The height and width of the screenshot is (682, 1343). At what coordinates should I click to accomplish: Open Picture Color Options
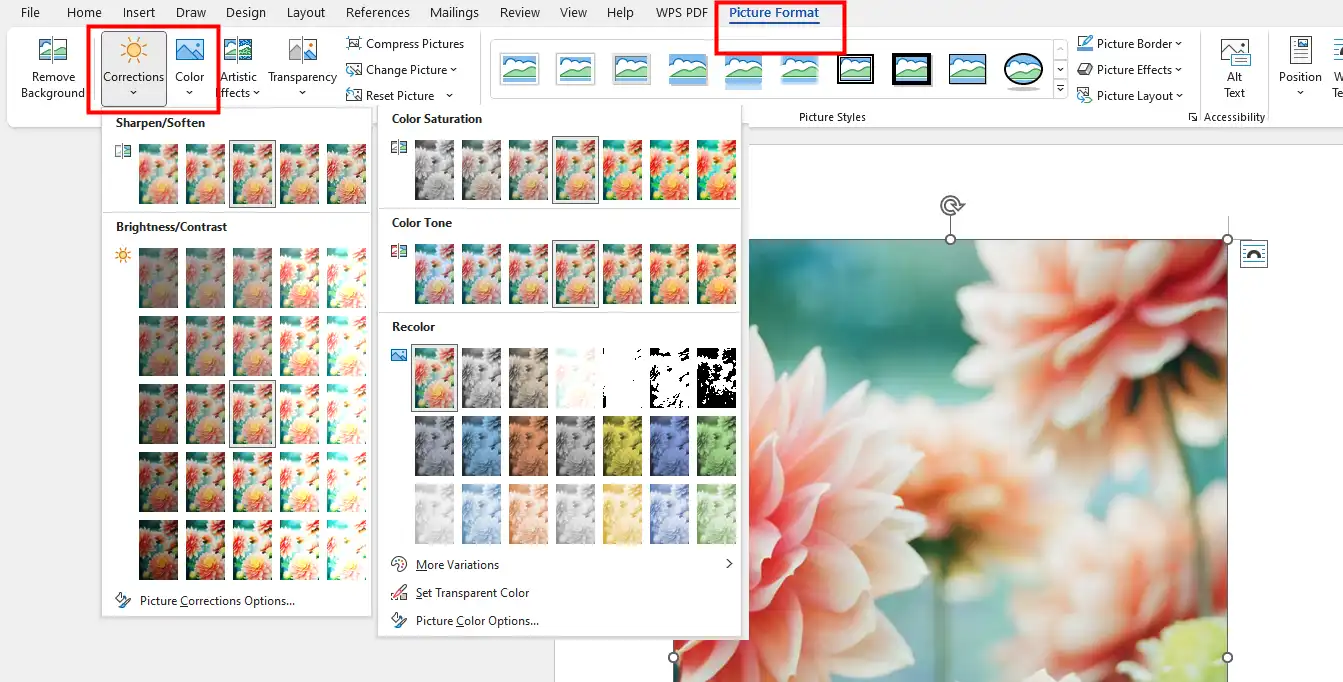476,621
